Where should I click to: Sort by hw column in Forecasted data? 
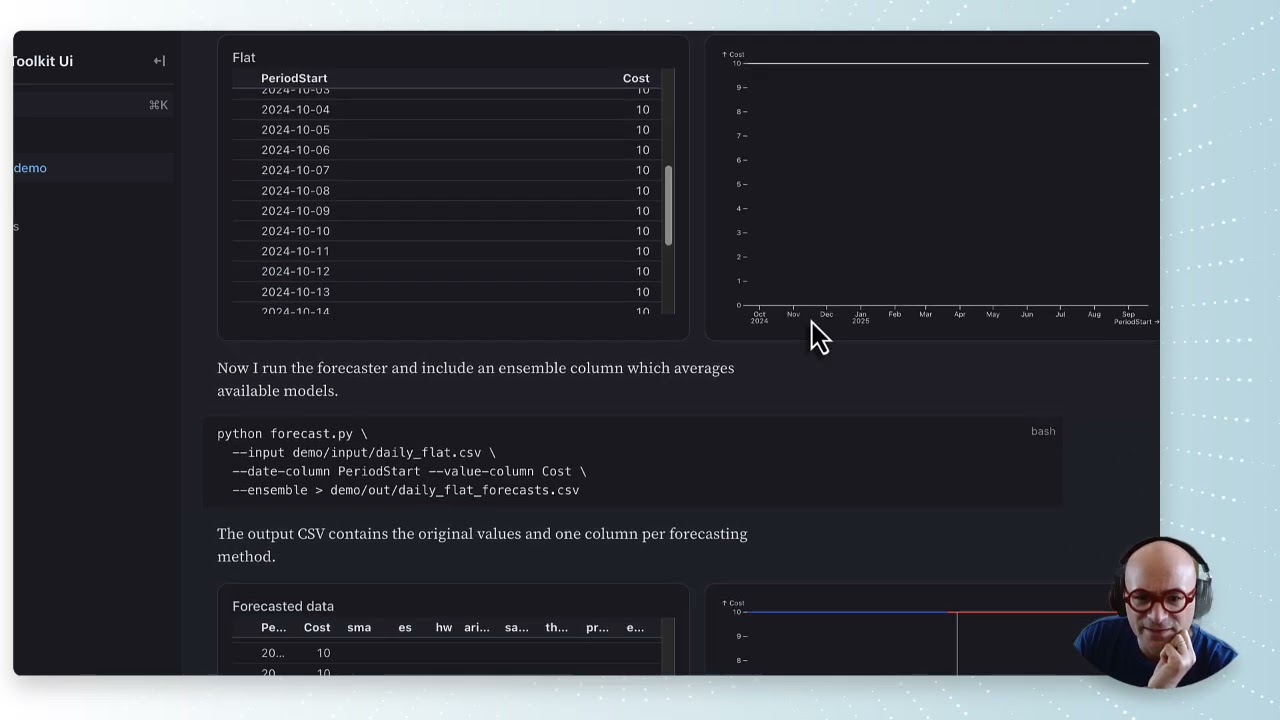[444, 628]
